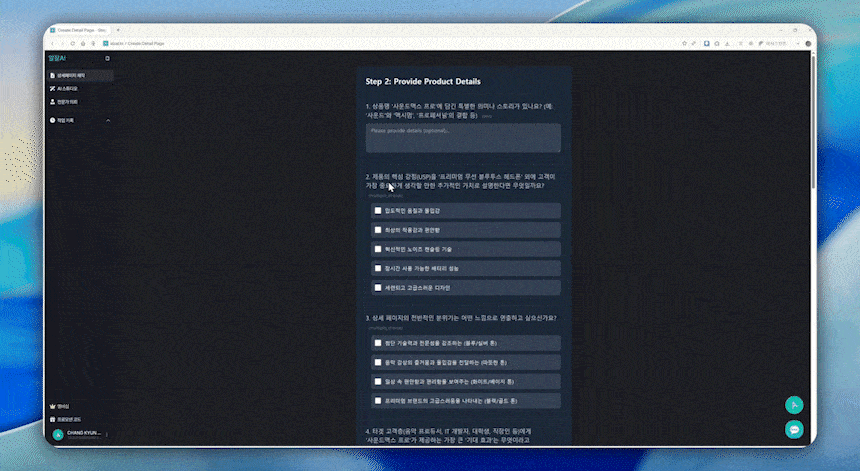Click the 전문가 의뢰 person icon
860x471 pixels.
pyautogui.click(x=52, y=101)
